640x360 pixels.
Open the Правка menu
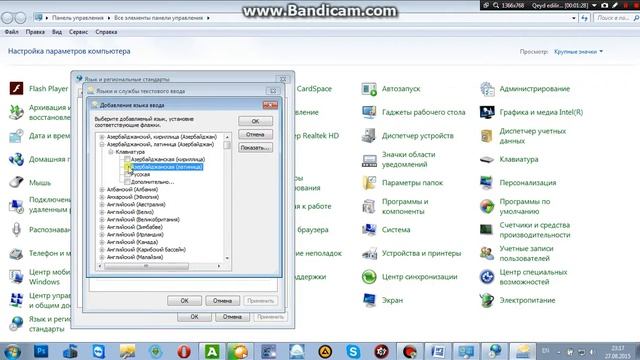coord(35,32)
